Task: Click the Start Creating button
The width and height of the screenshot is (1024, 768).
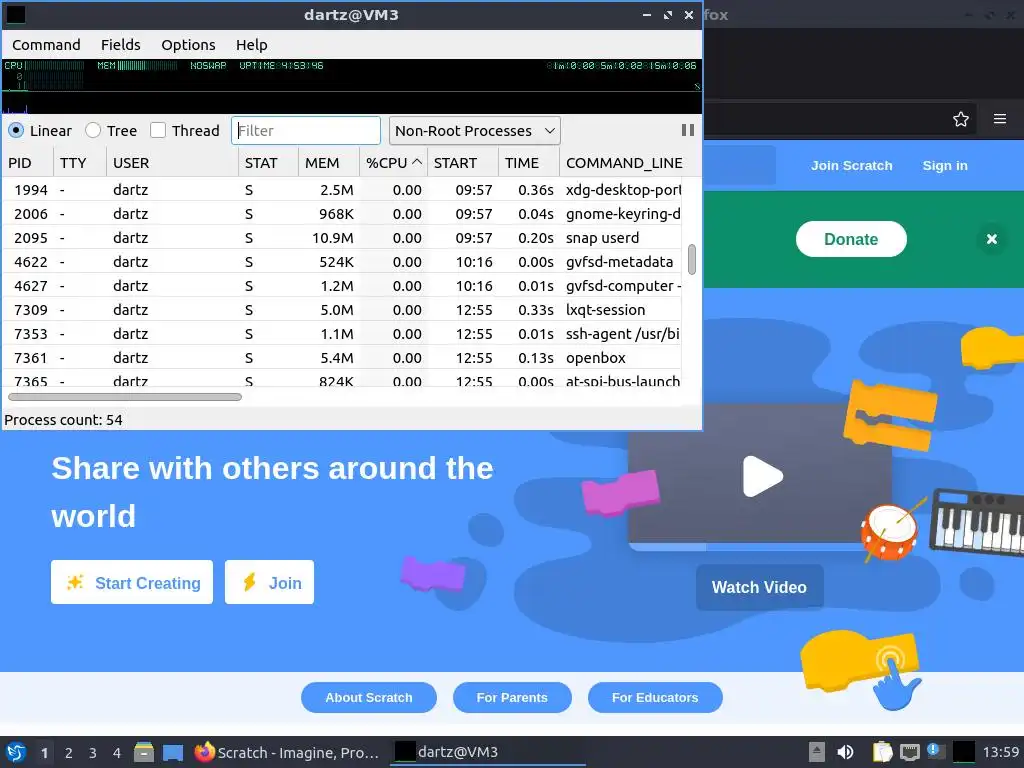Action: click(132, 582)
